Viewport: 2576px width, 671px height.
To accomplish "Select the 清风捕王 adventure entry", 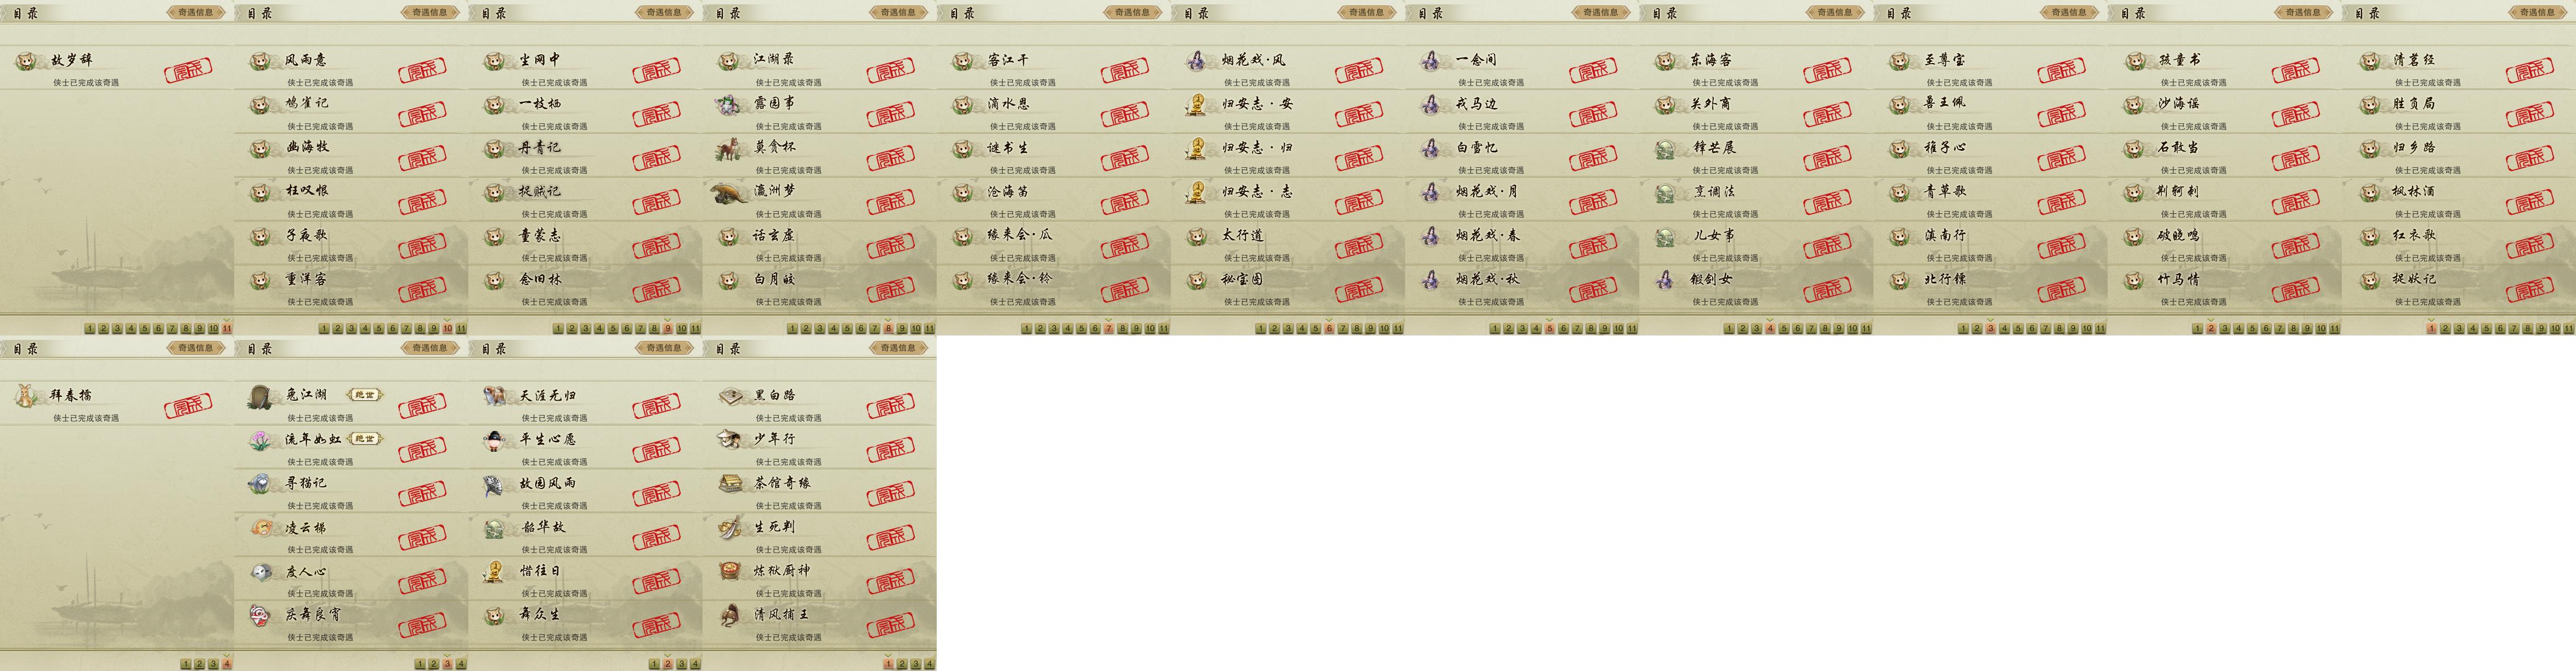I will tap(819, 622).
